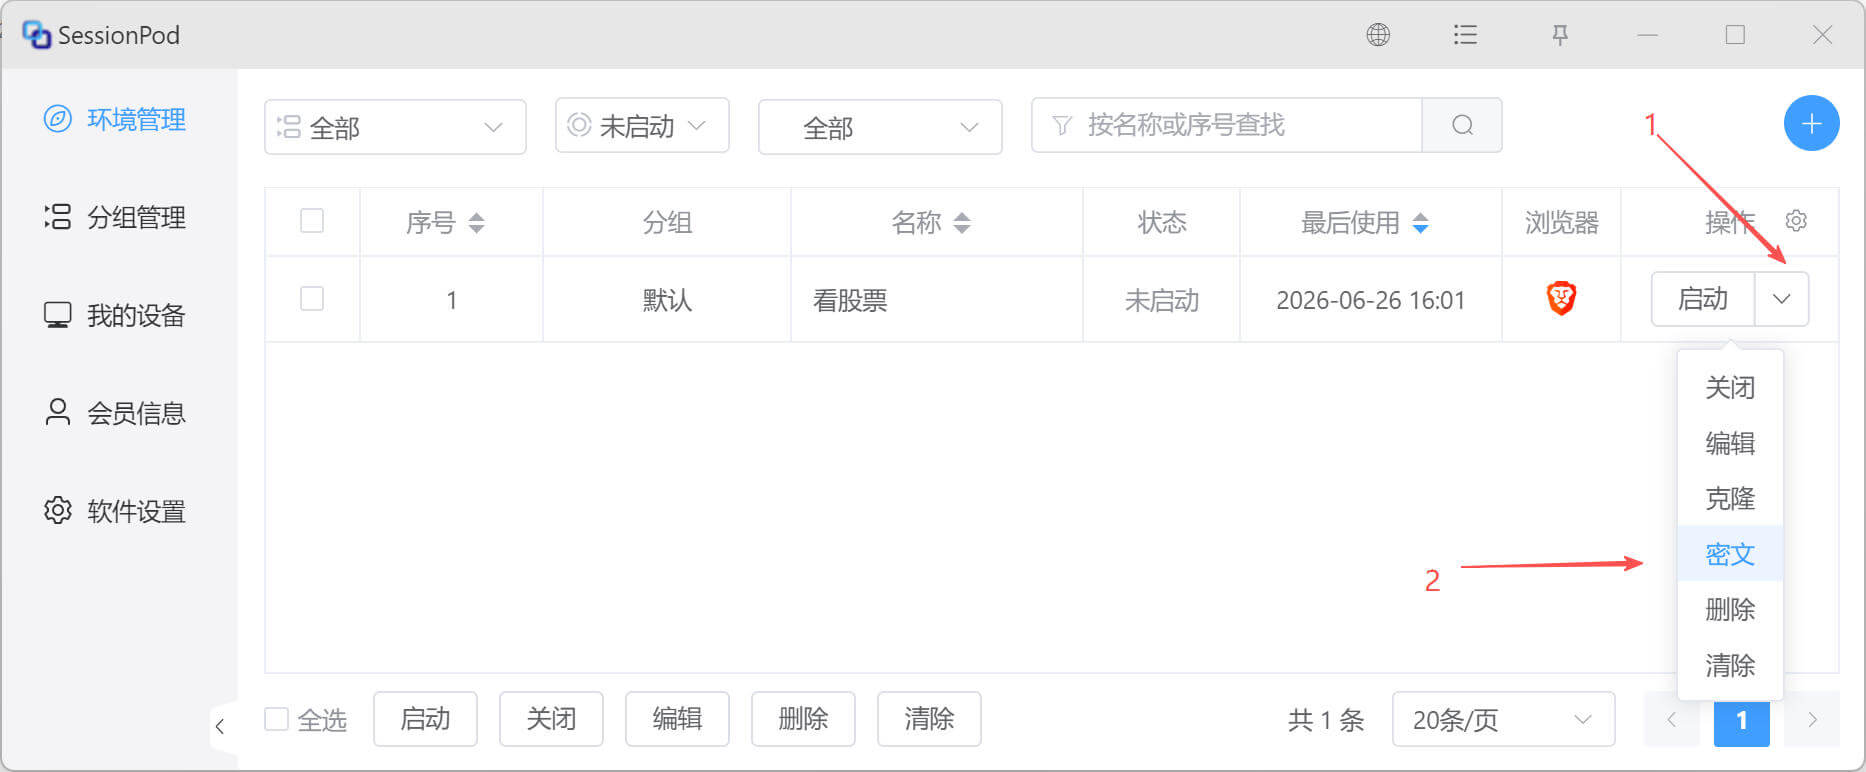Go to the previous page arrow
Viewport: 1866px width, 772px height.
point(1671,719)
